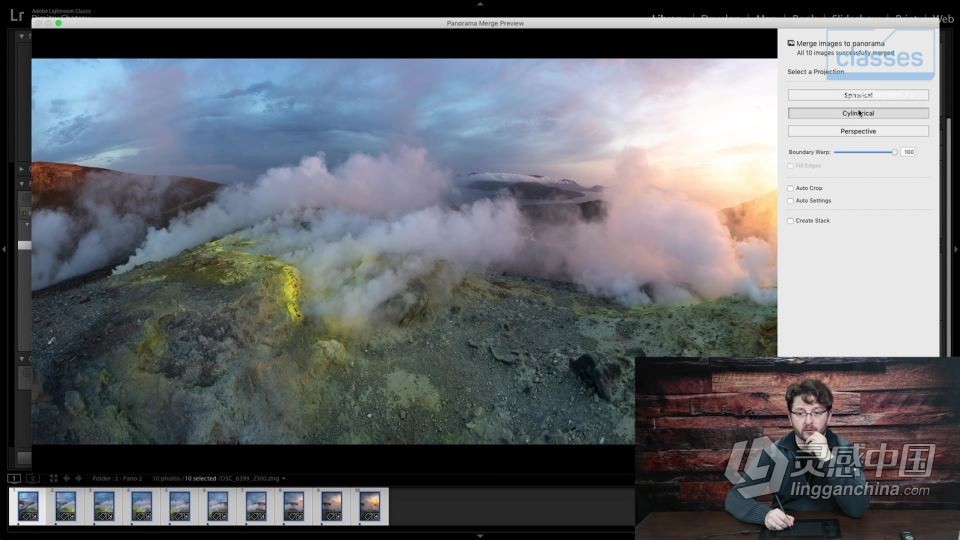Select the Spherical projection
The width and height of the screenshot is (960, 540).
pyautogui.click(x=857, y=95)
